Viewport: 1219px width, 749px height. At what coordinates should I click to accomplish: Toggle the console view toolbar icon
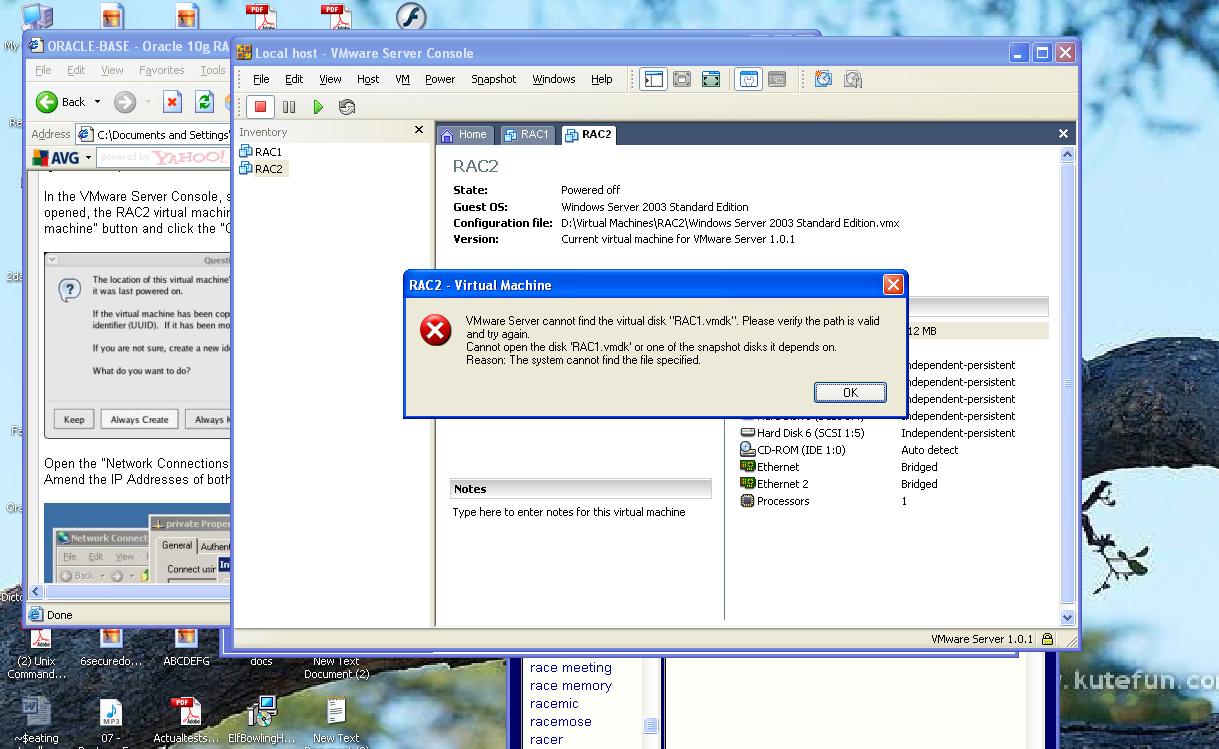click(748, 79)
